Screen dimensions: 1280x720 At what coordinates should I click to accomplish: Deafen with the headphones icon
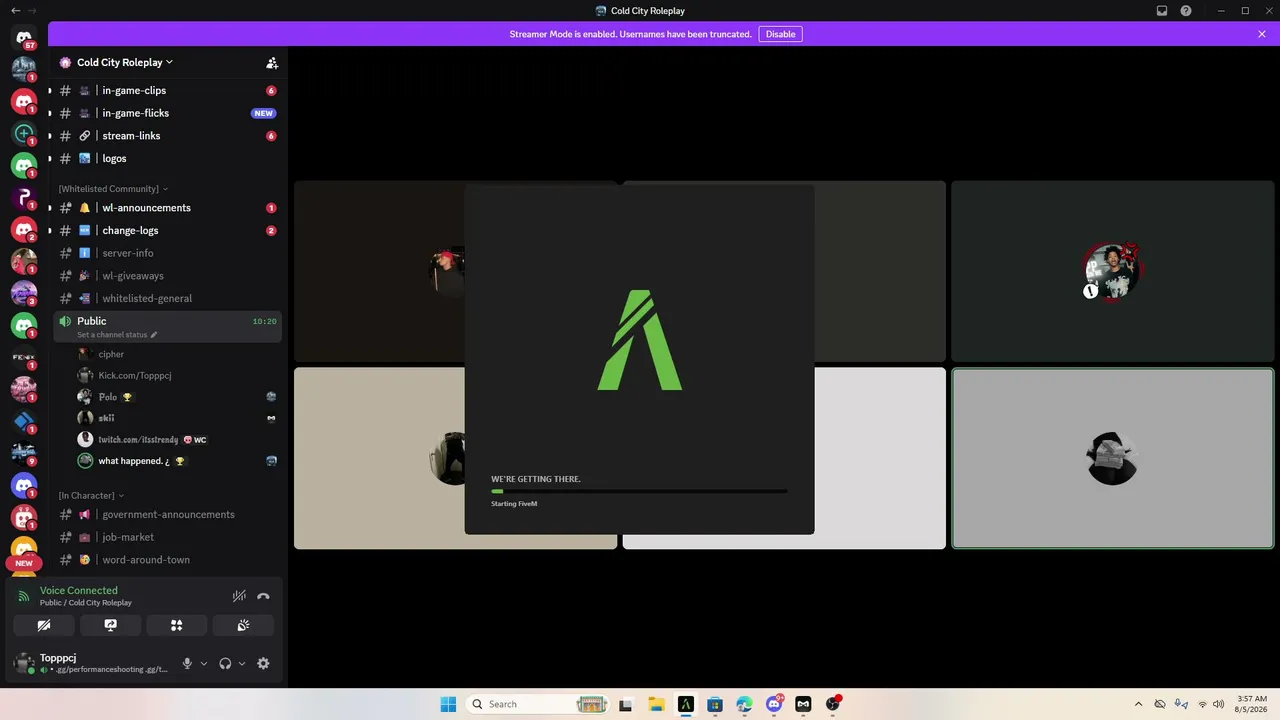pos(225,663)
